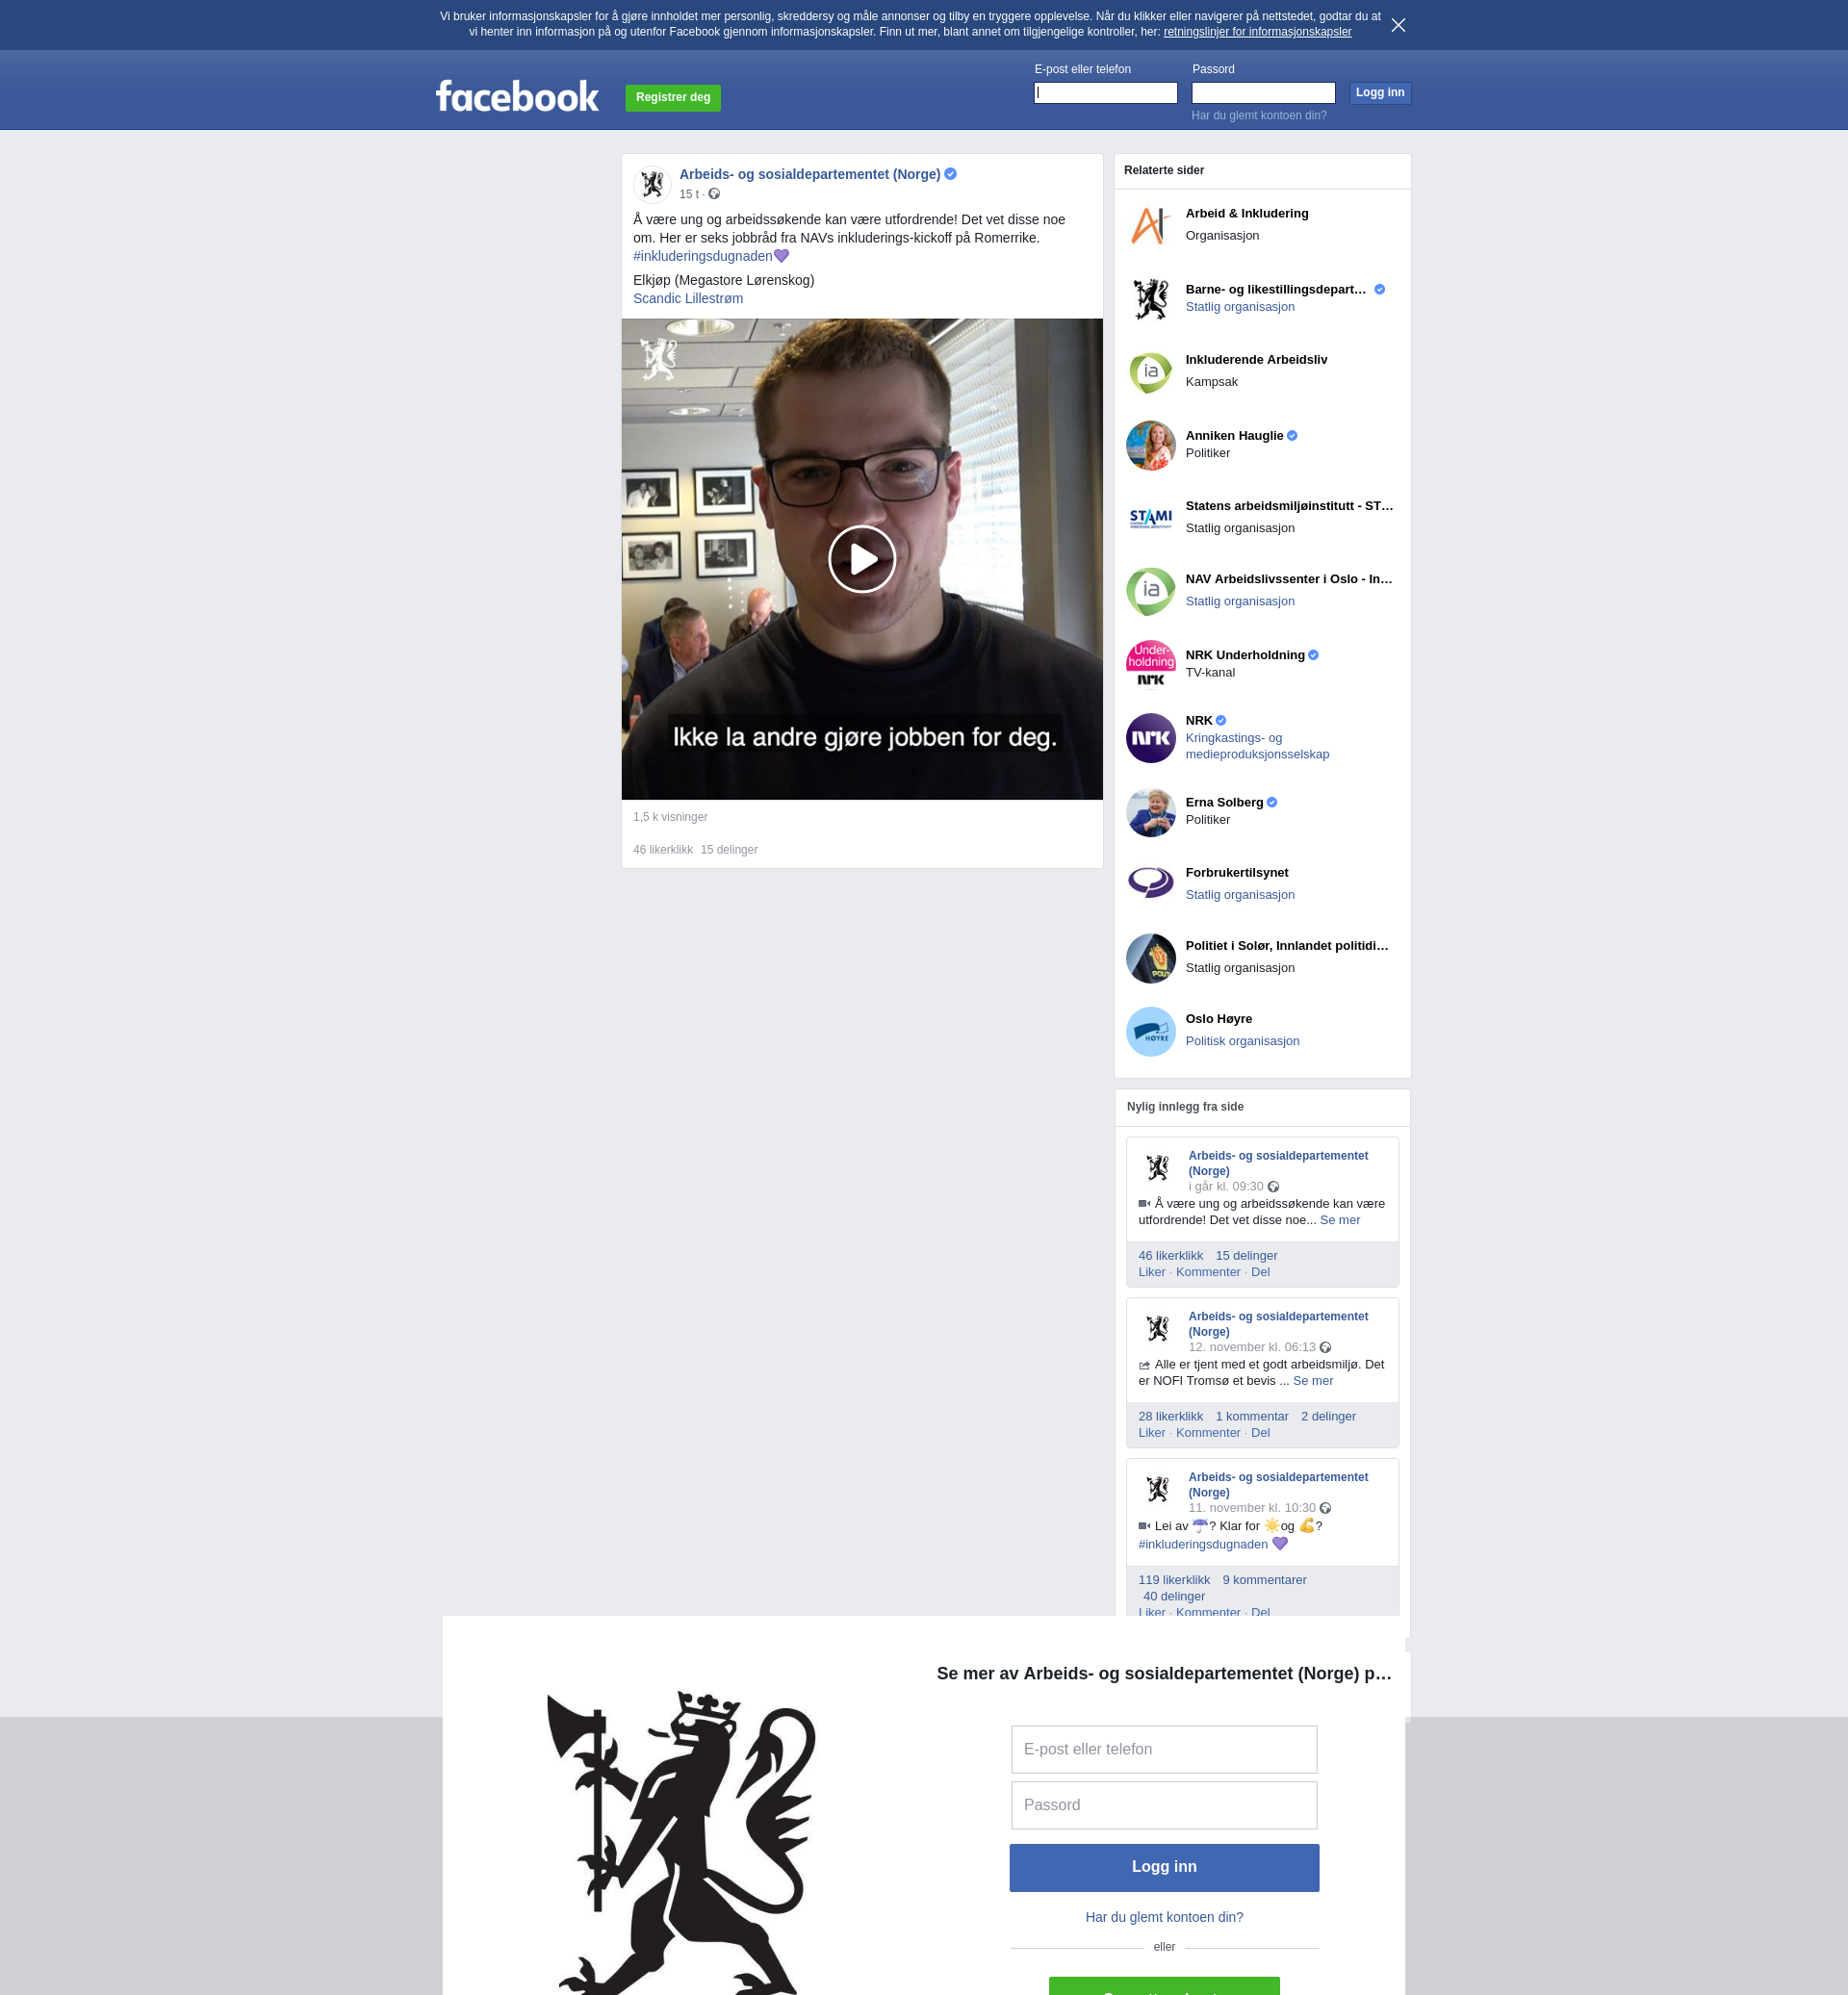Click 15 delinger under the video
The height and width of the screenshot is (1995, 1848).
(728, 850)
